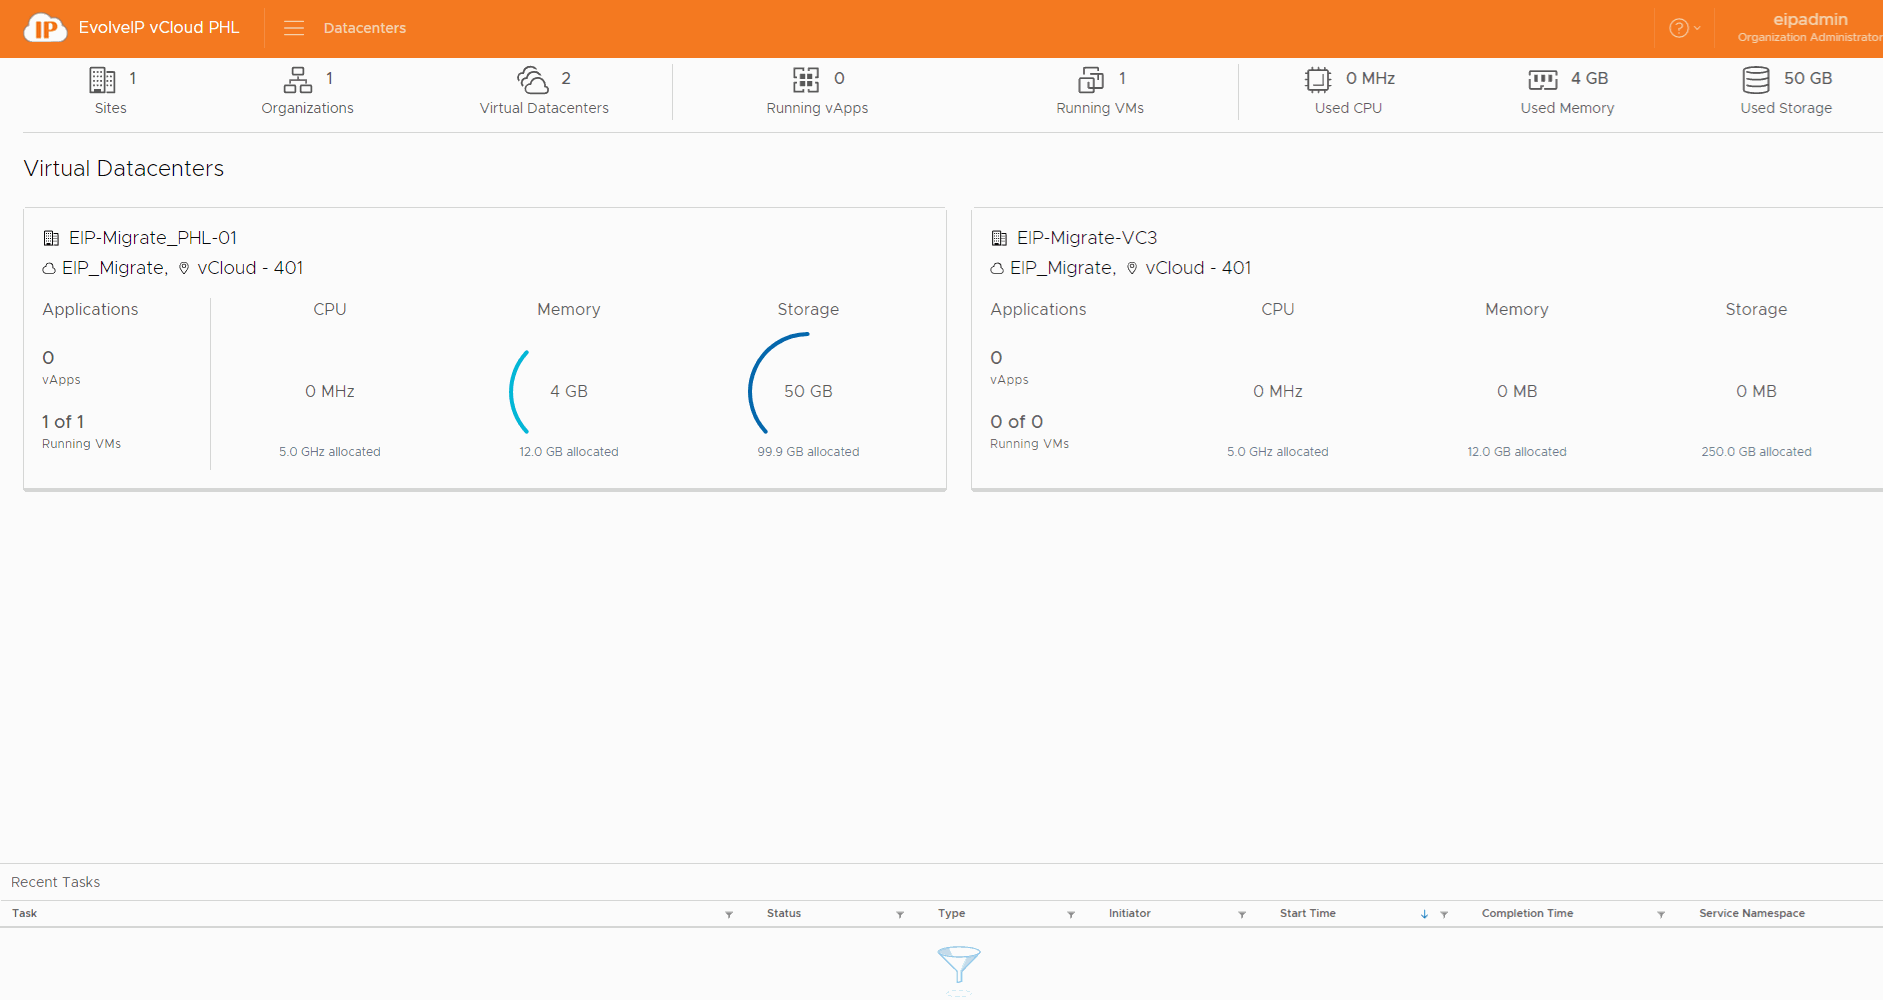Viewport: 1883px width, 1000px height.
Task: Click the Memory usage gauge in PHL-01
Action: (567, 391)
